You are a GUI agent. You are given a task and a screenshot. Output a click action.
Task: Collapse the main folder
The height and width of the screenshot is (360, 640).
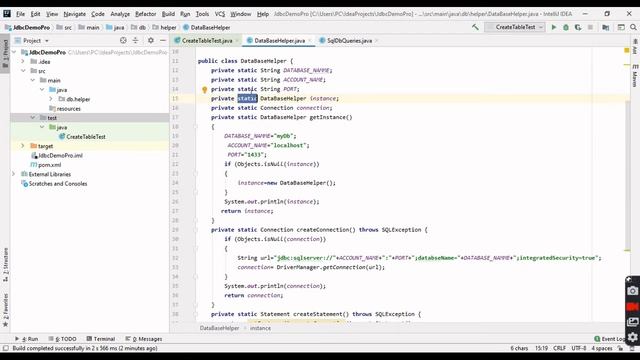pos(33,80)
